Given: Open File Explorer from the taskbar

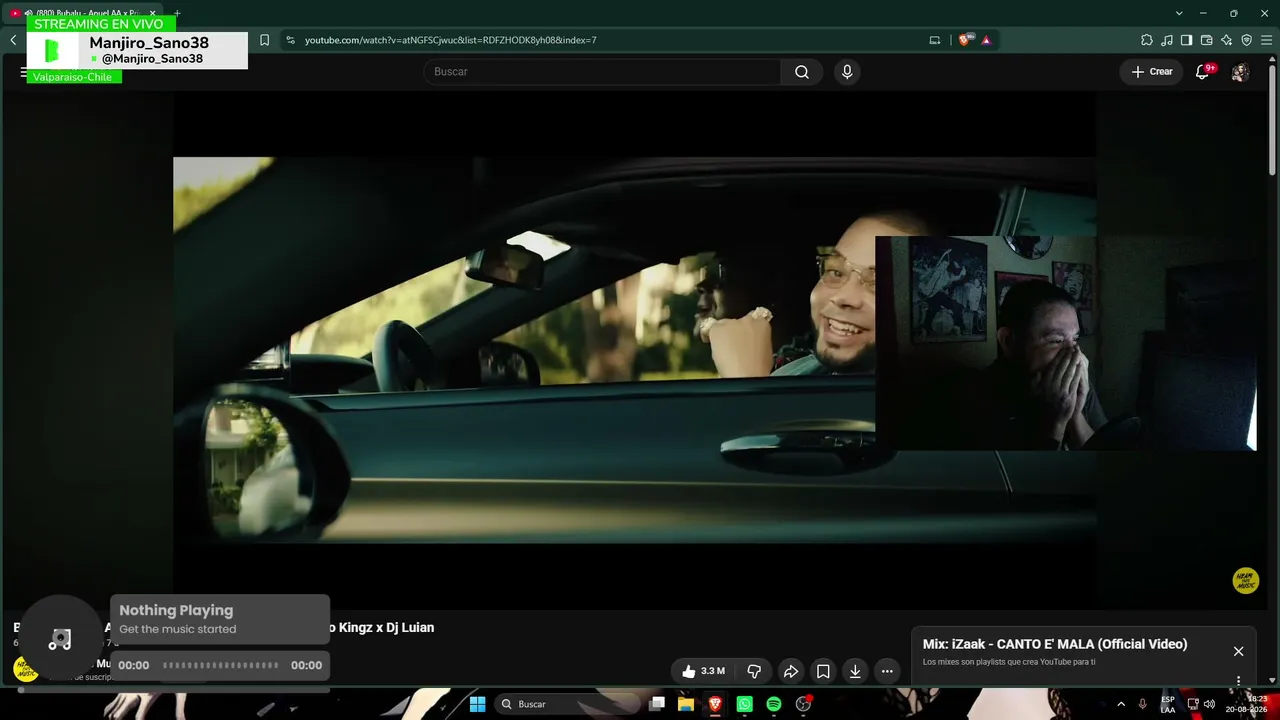Looking at the screenshot, I should pos(686,704).
